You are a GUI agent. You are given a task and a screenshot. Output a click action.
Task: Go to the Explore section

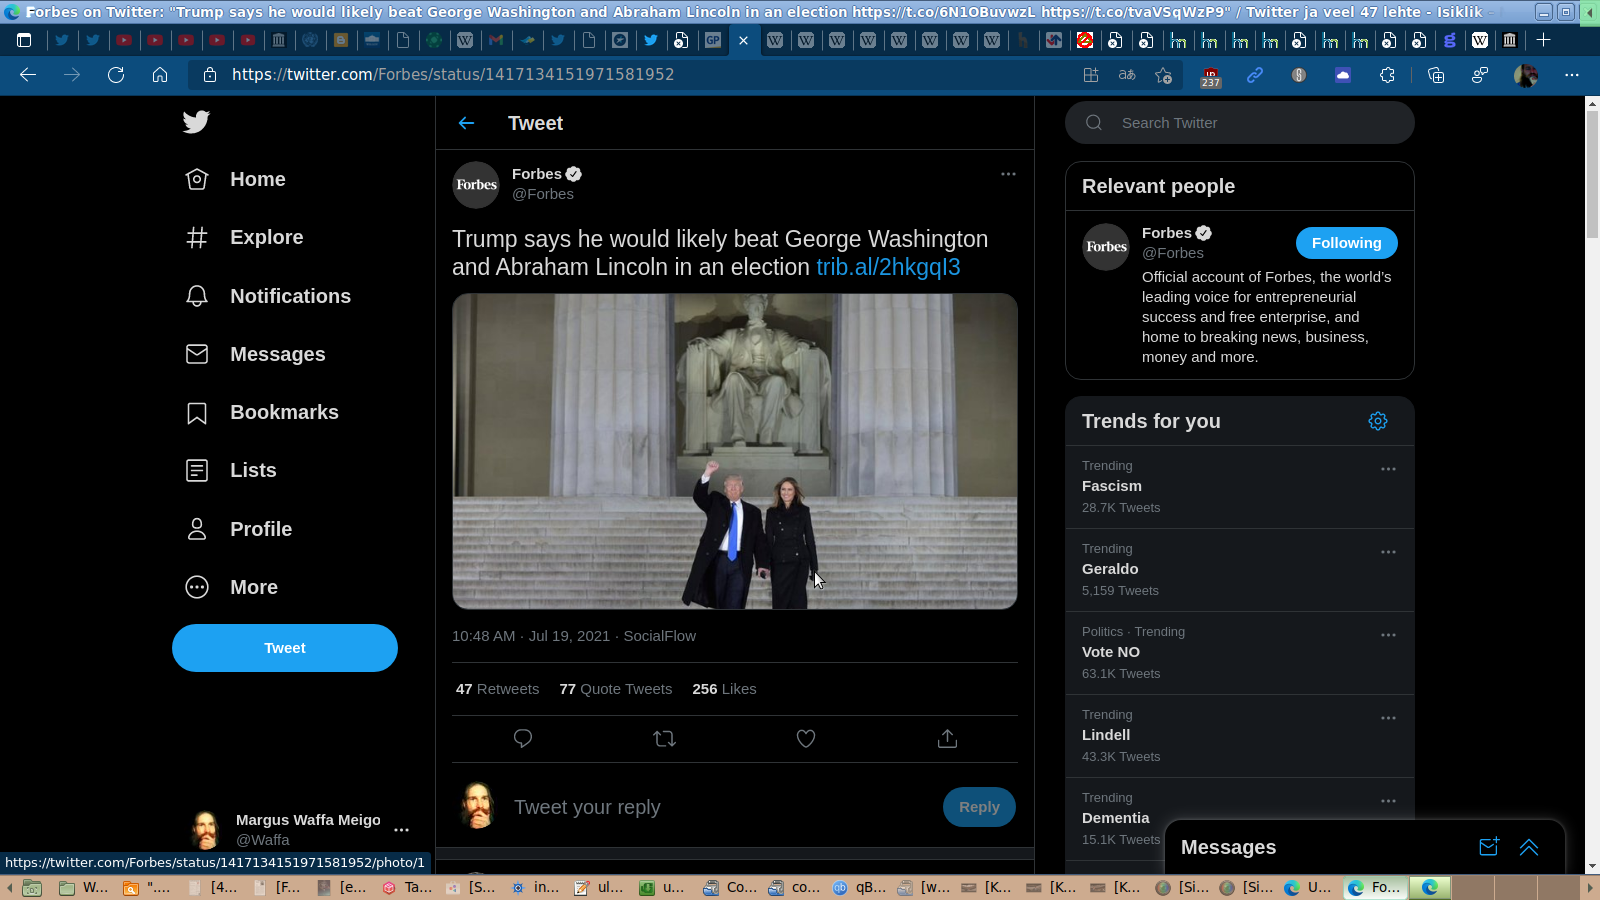point(245,237)
